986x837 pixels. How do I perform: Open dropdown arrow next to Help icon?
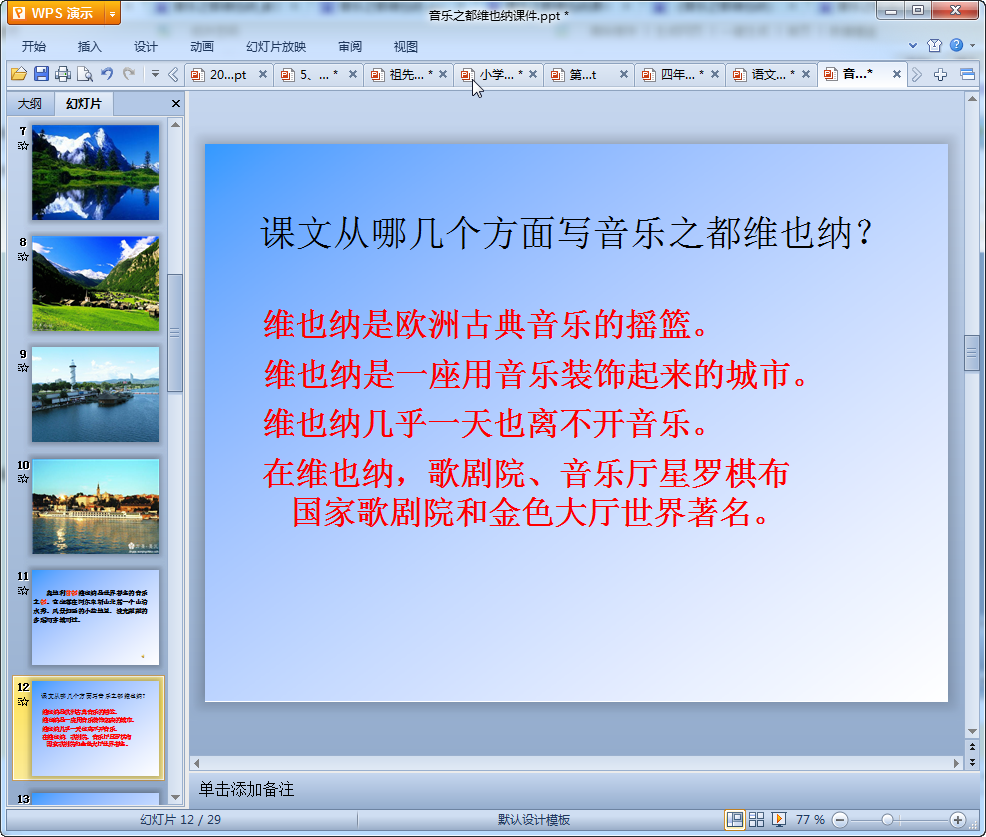(972, 45)
